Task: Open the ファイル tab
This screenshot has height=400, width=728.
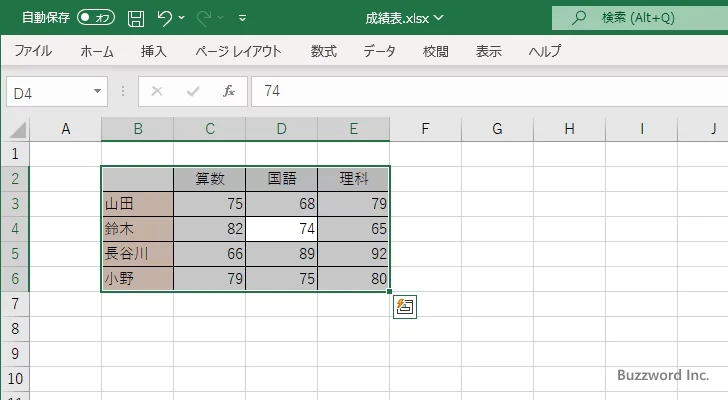Action: coord(33,52)
